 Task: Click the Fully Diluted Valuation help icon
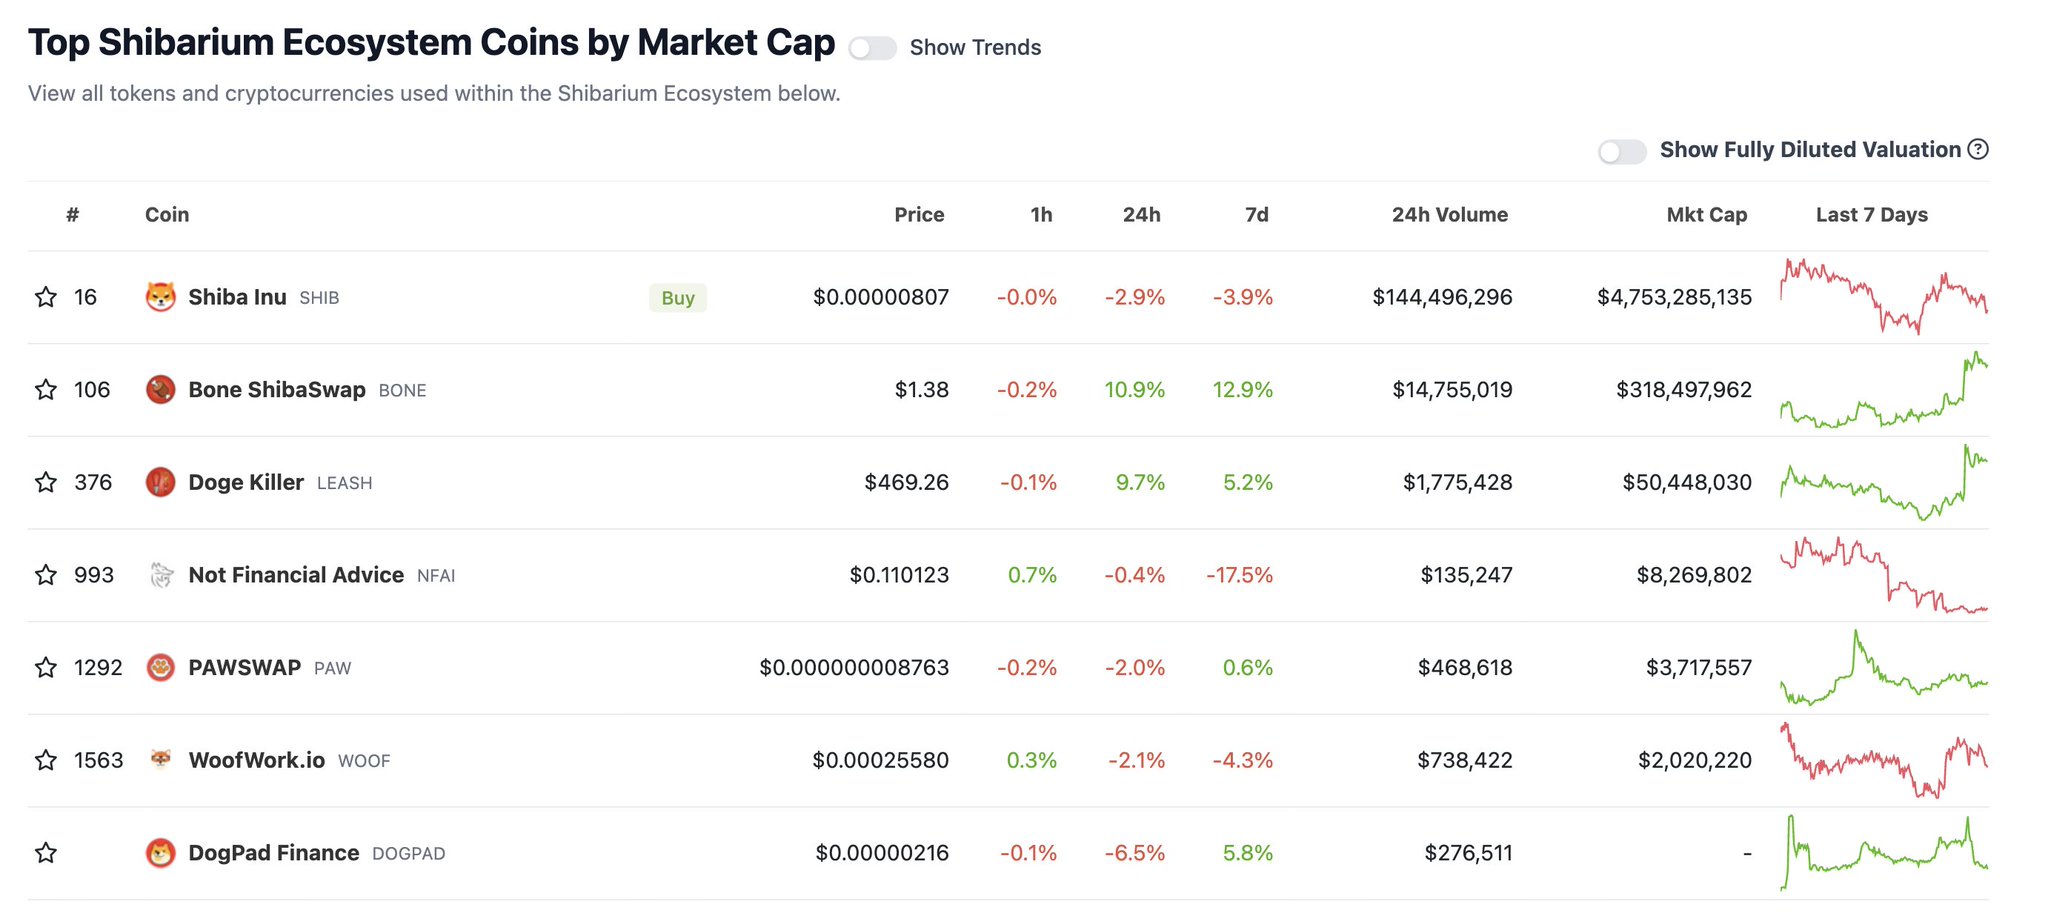(x=1977, y=150)
